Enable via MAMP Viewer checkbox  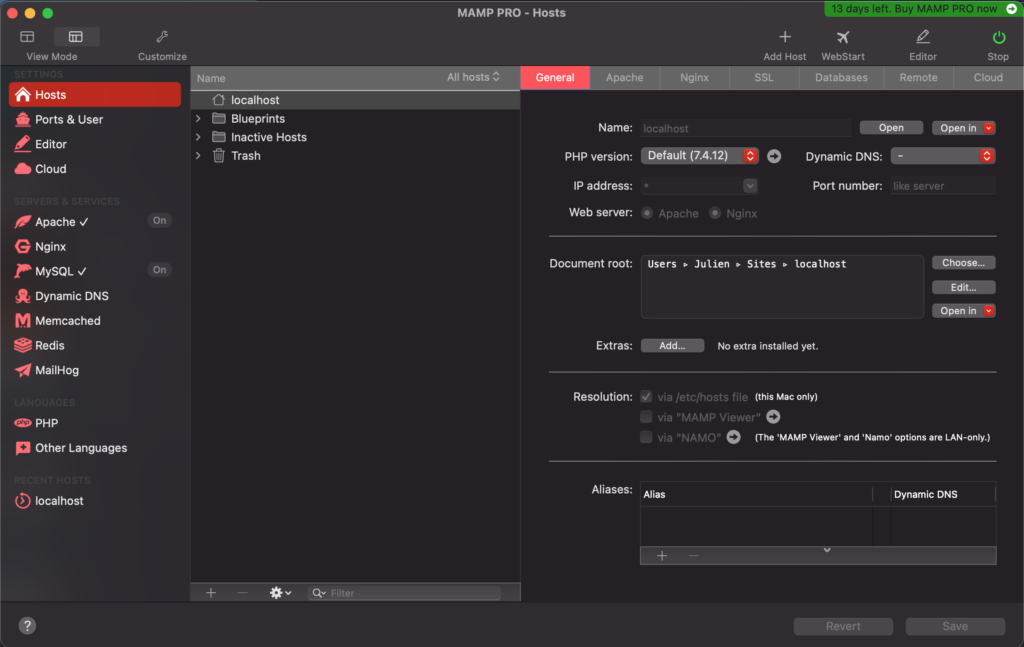click(x=646, y=417)
